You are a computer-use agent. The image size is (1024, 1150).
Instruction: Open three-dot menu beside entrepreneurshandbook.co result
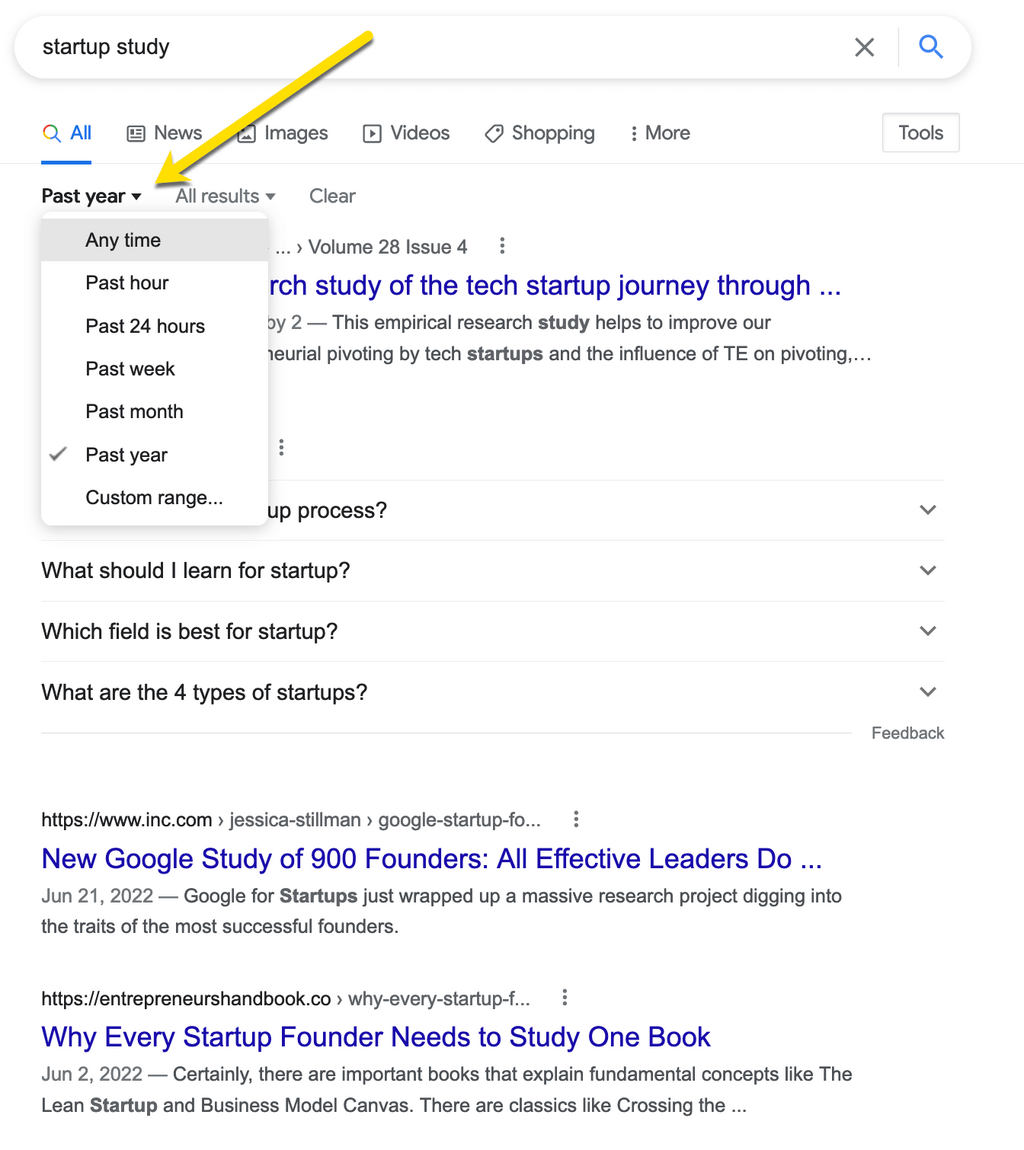pos(565,998)
